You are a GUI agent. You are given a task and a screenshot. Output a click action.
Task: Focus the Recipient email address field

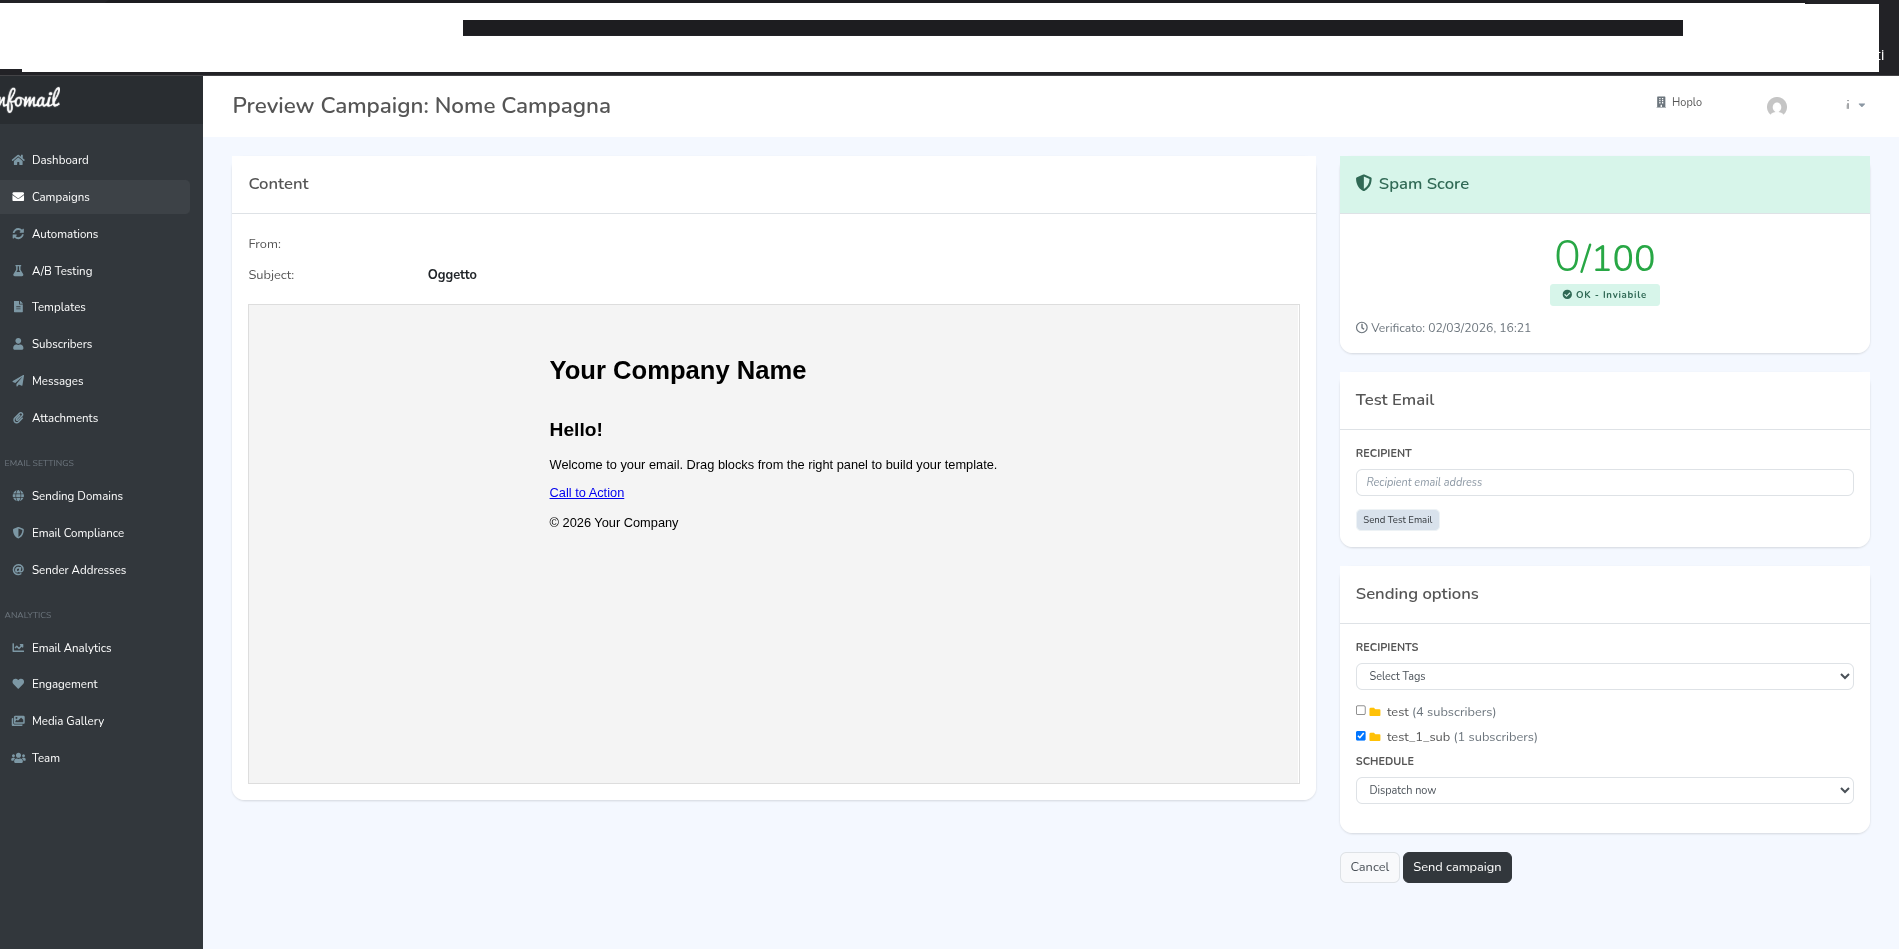point(1604,482)
